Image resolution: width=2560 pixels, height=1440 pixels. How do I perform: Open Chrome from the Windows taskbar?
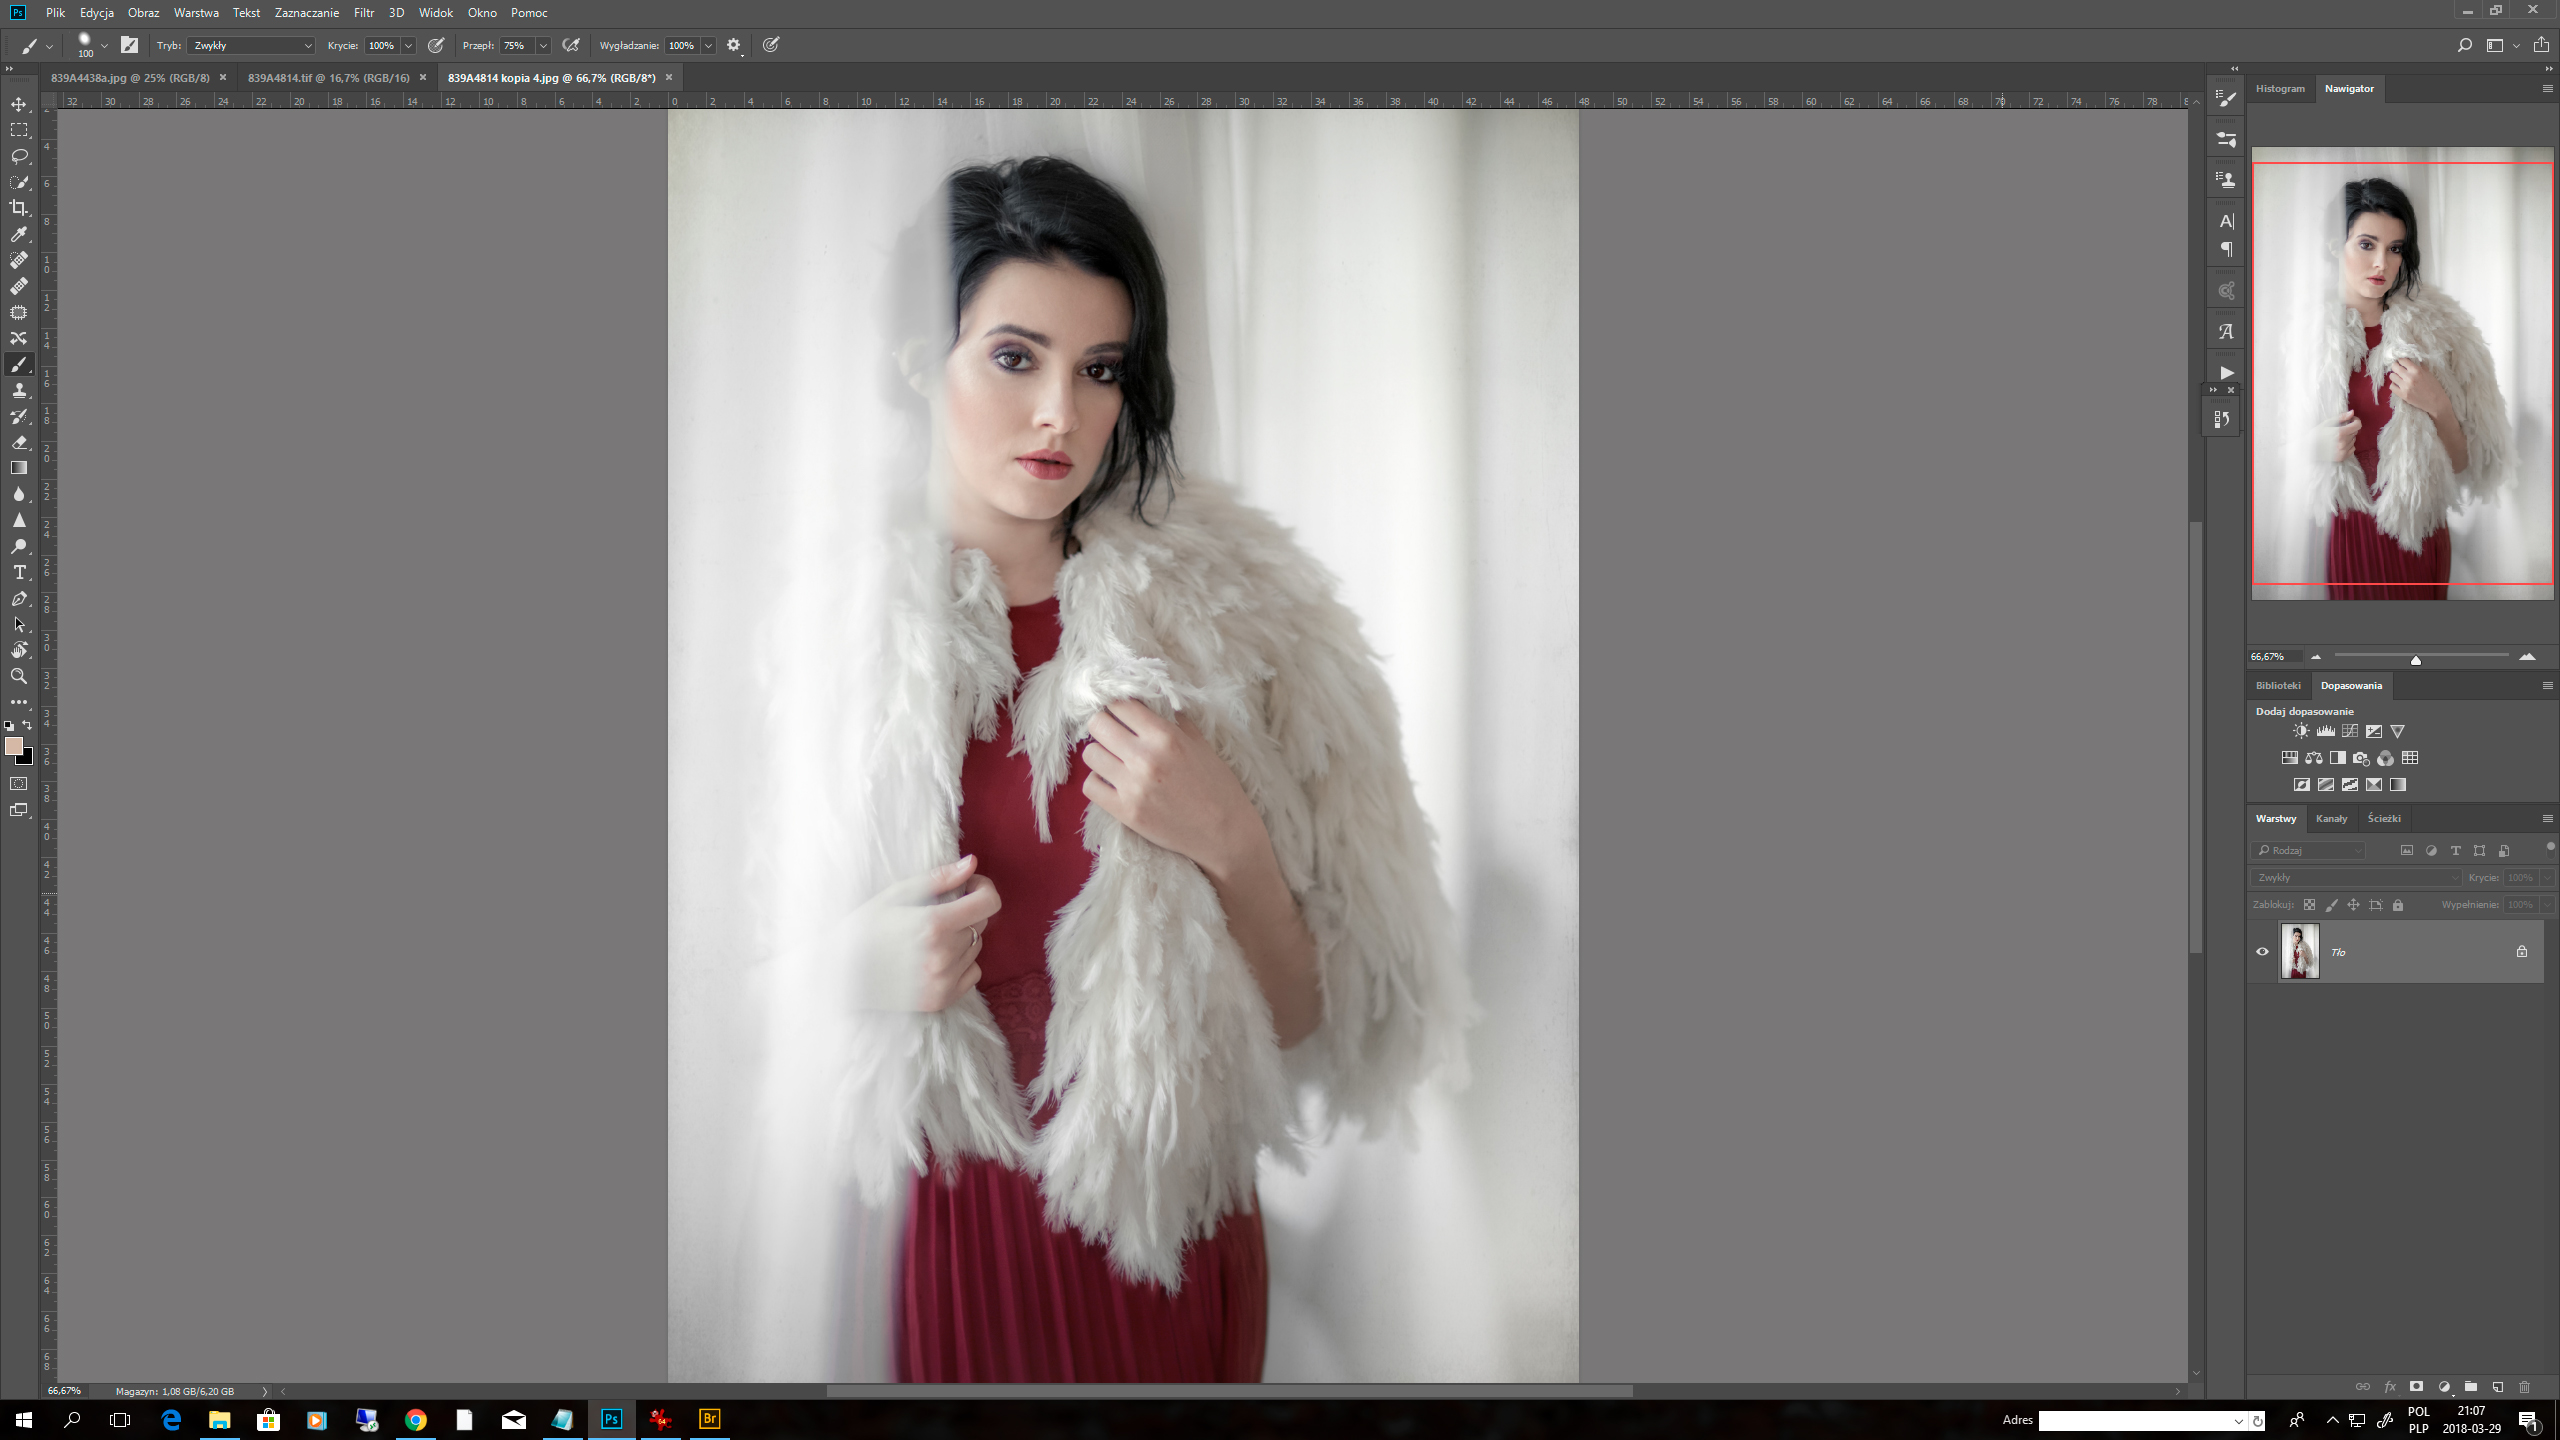tap(415, 1419)
